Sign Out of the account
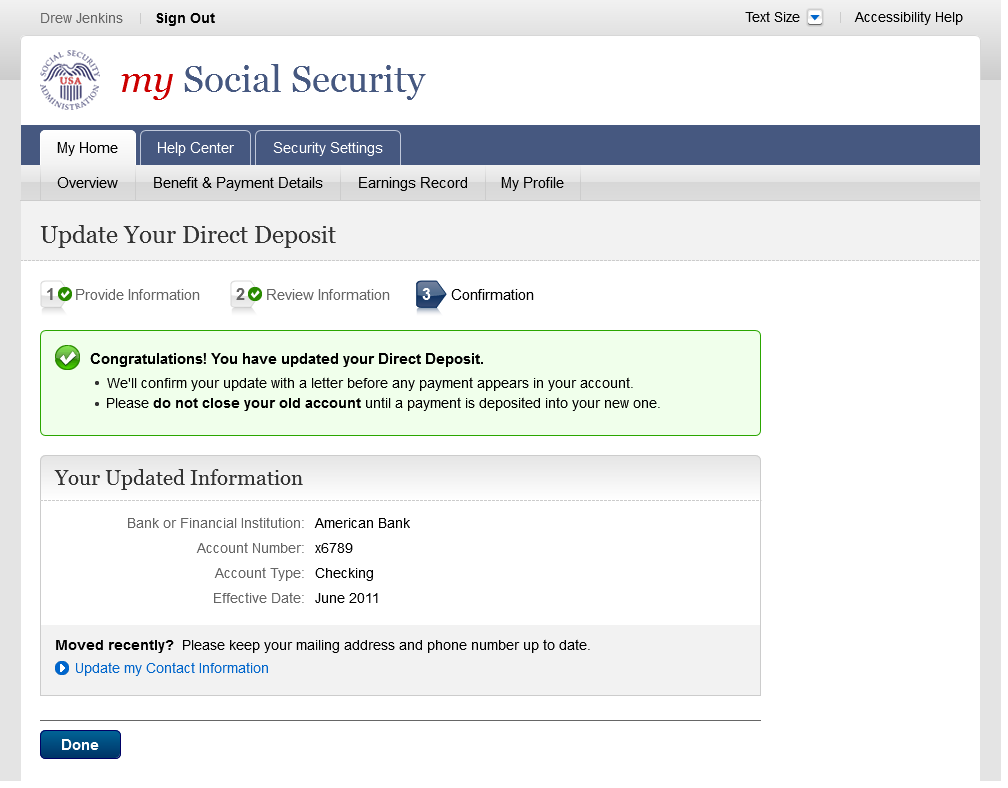The height and width of the screenshot is (788, 1008). [185, 18]
